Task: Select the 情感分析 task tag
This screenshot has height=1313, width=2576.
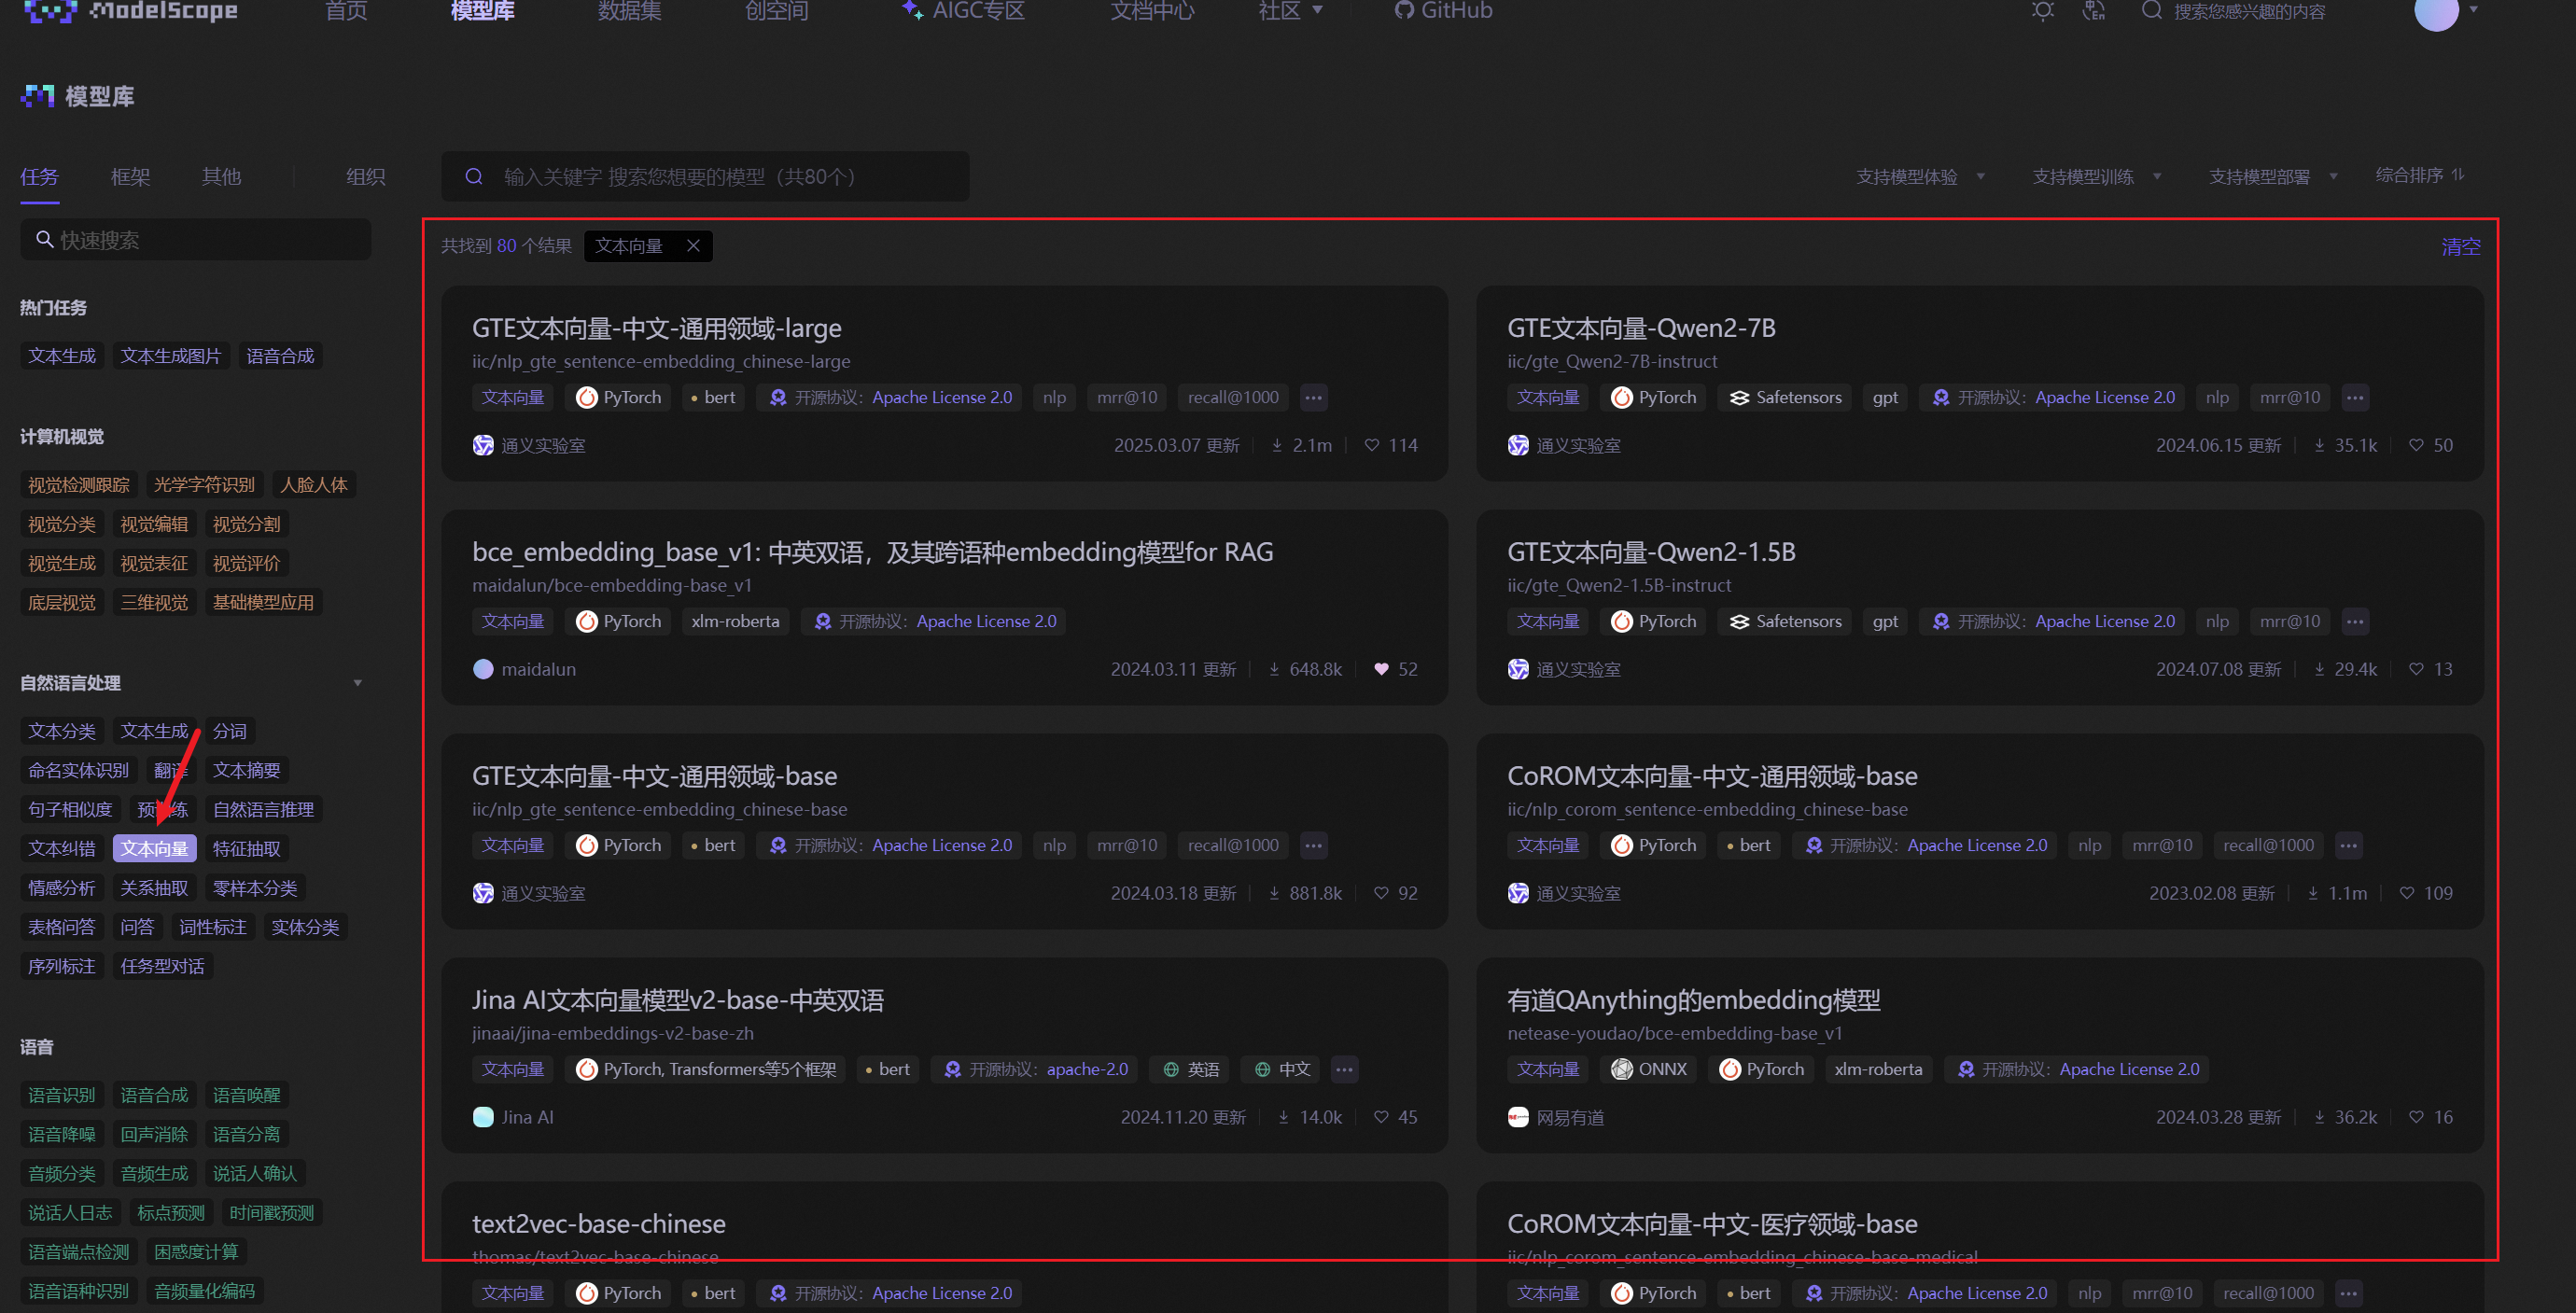Action: coord(62,888)
